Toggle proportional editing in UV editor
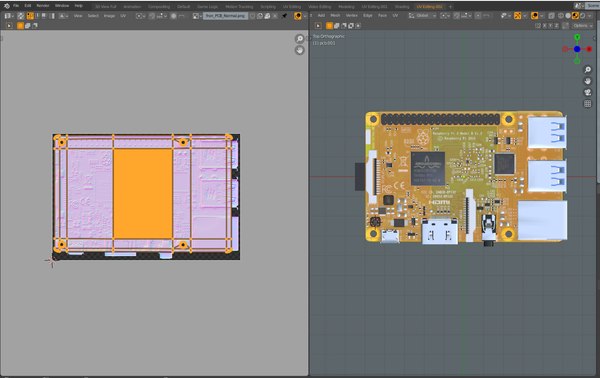600x378 pixels. (173, 16)
